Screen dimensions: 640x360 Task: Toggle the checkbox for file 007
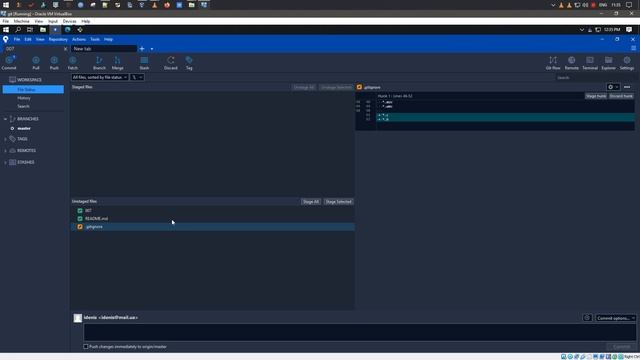(x=80, y=211)
